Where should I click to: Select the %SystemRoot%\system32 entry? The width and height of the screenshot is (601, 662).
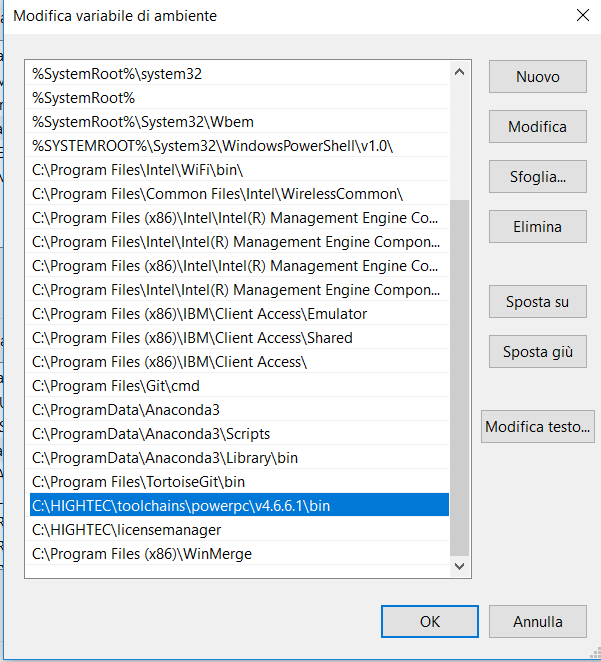pos(124,74)
